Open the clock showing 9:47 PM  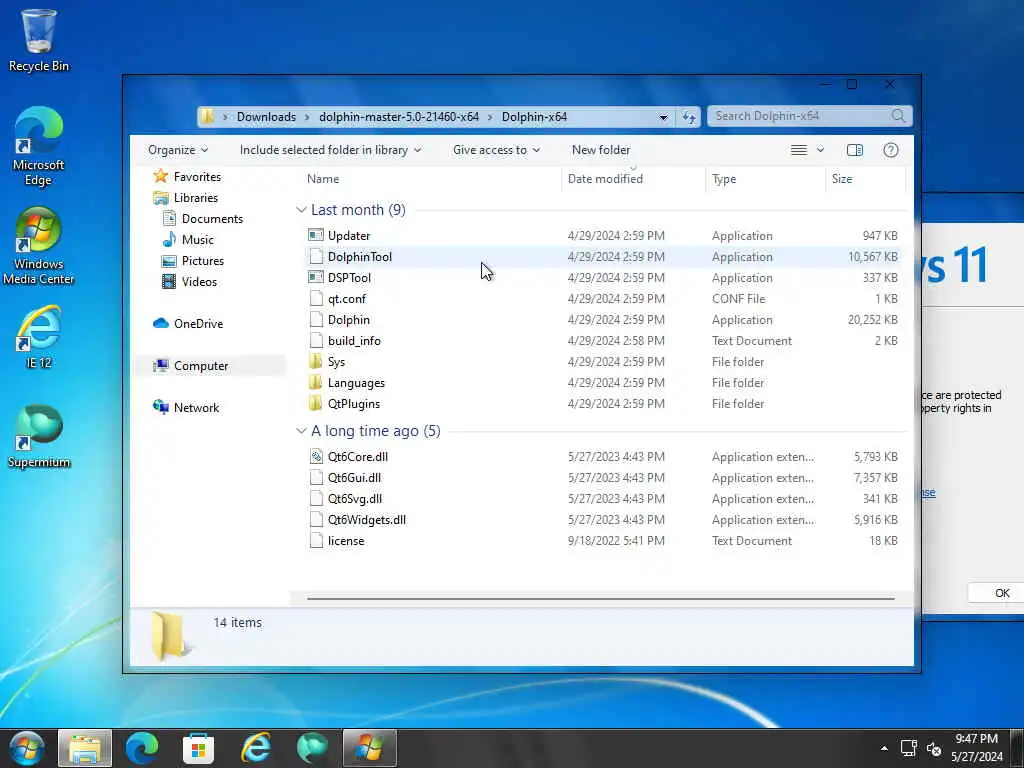point(976,748)
